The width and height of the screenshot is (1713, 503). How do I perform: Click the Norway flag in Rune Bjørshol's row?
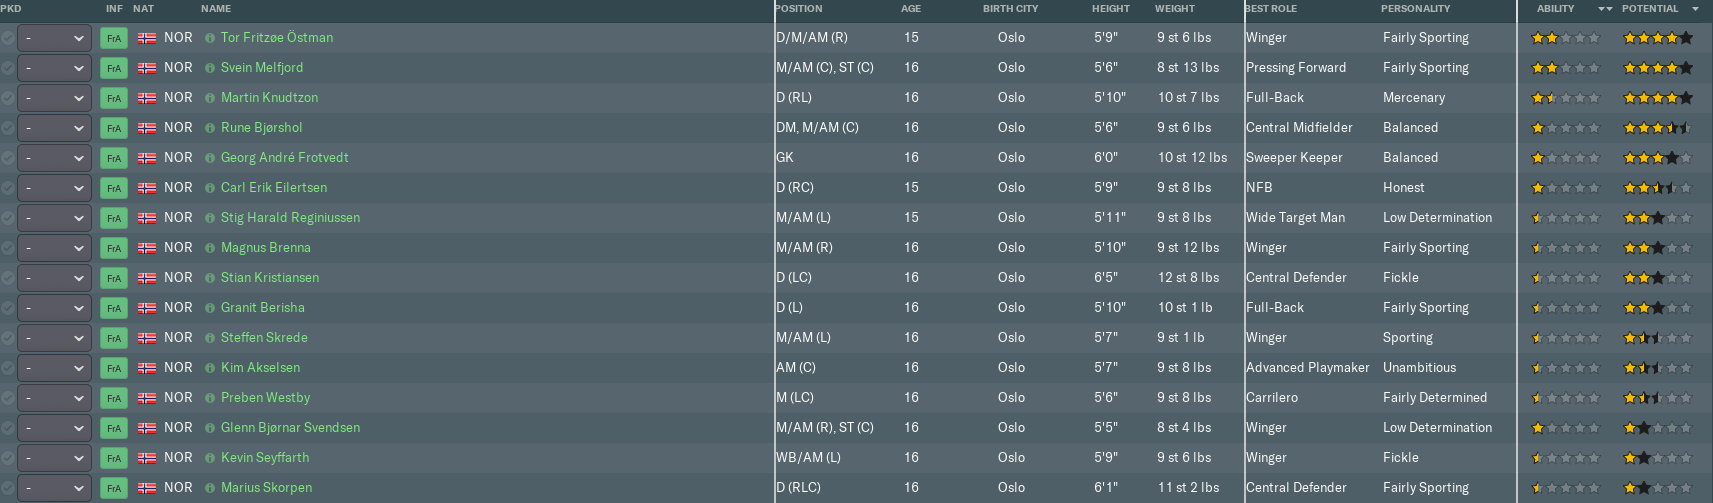point(147,128)
